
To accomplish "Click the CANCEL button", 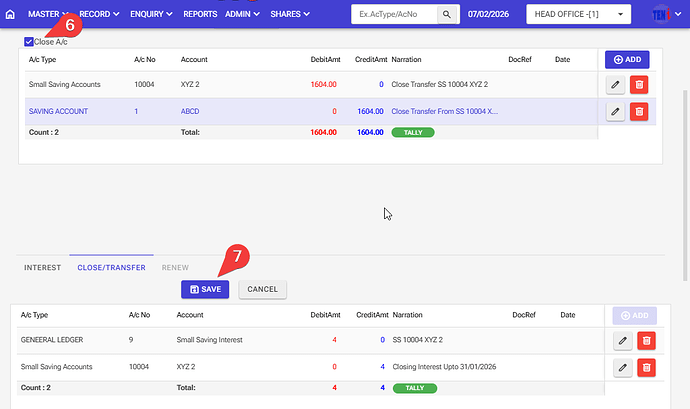I will tap(262, 289).
